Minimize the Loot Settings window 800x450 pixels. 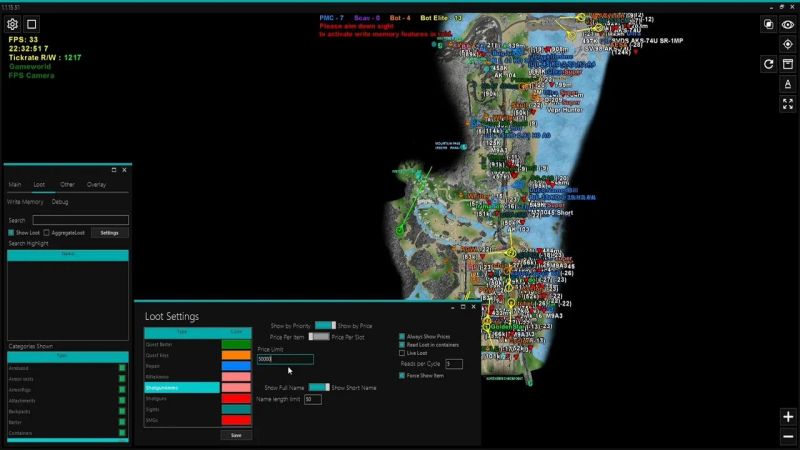click(453, 307)
